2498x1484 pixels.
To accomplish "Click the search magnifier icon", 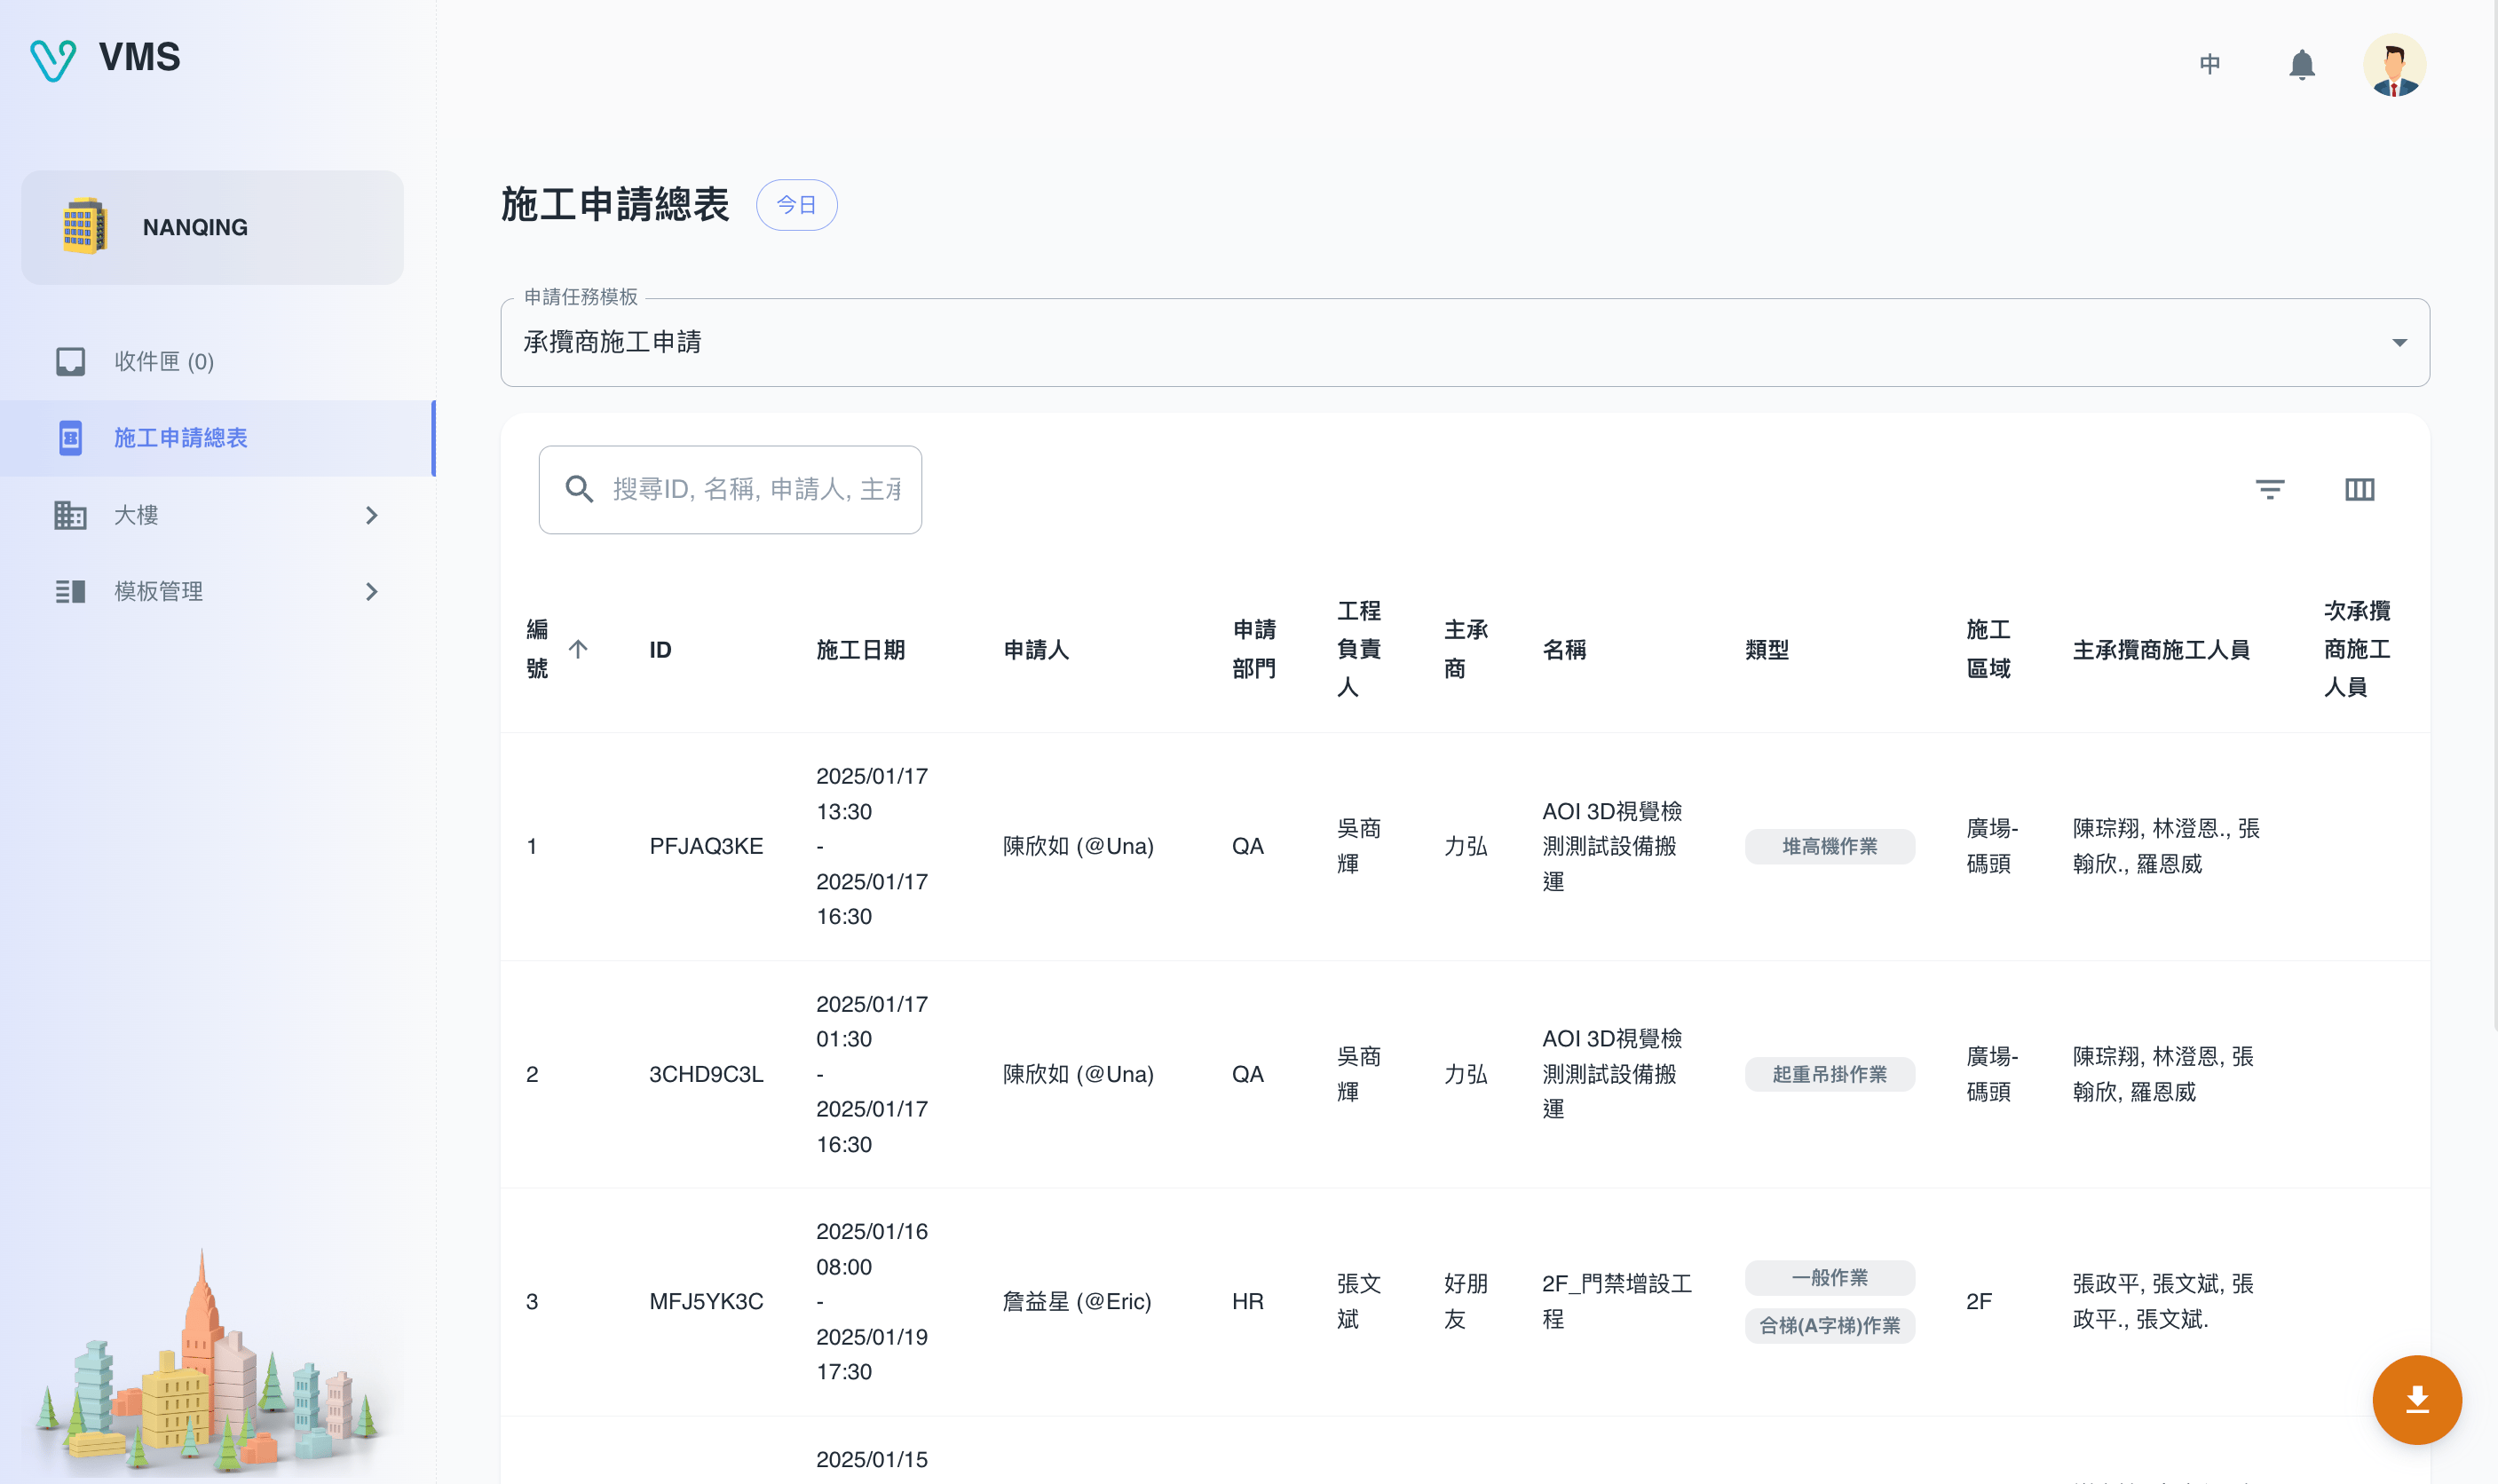I will (x=579, y=489).
